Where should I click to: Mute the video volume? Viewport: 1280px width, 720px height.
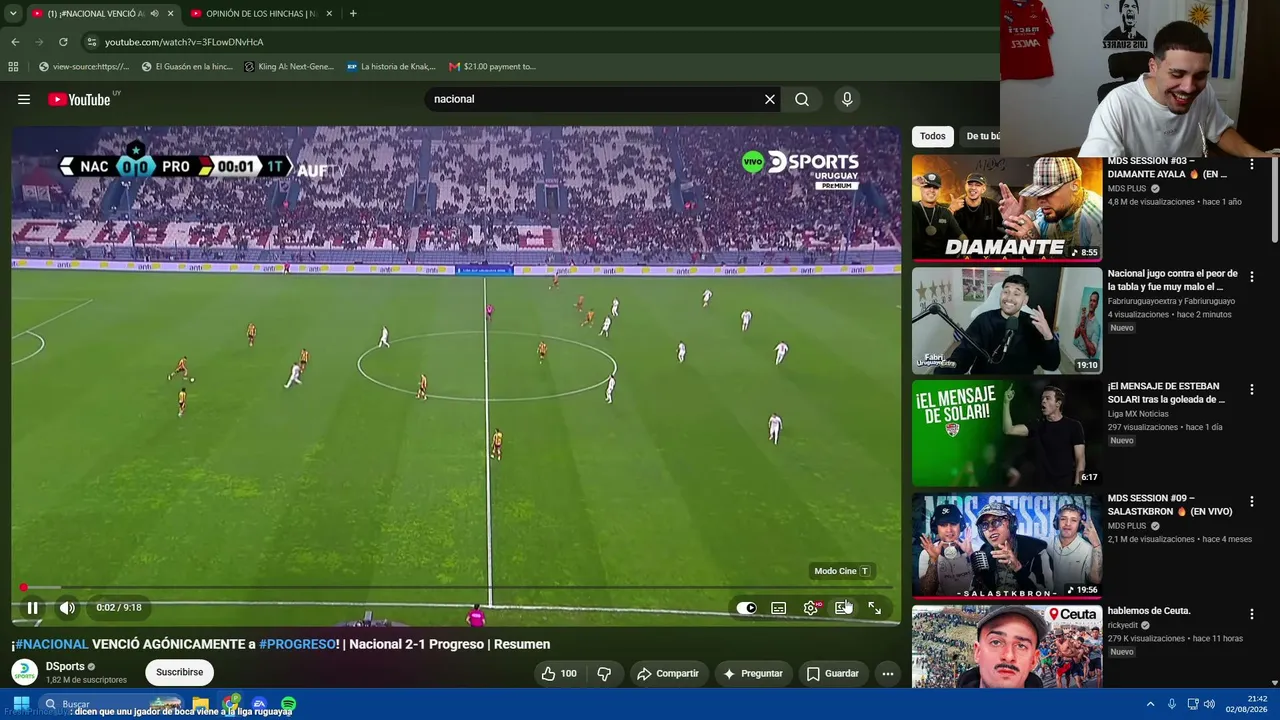pyautogui.click(x=67, y=607)
